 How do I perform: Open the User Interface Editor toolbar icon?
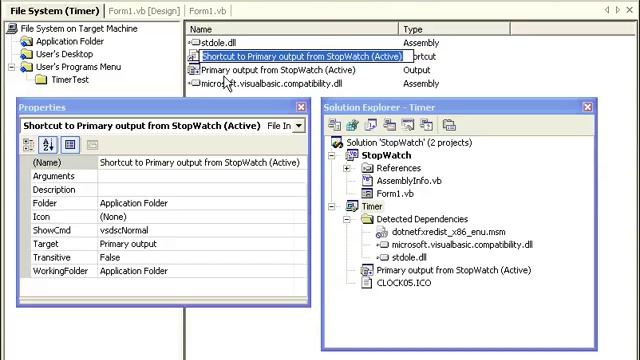[x=389, y=125]
